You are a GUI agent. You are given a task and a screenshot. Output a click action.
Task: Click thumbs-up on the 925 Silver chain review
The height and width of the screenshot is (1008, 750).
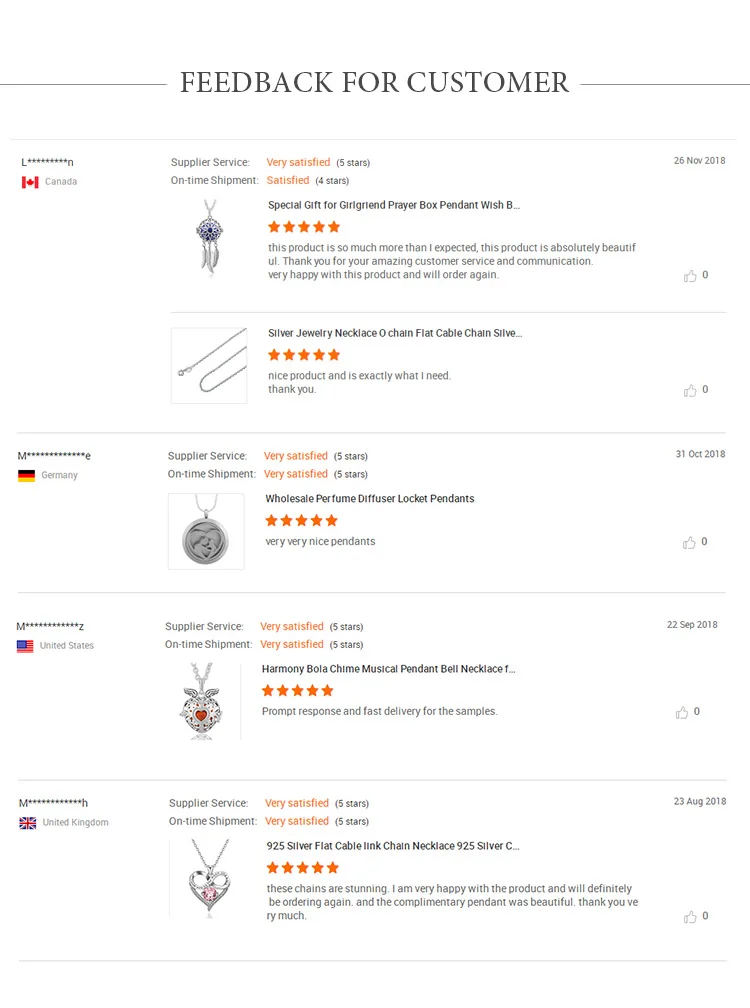pos(690,917)
